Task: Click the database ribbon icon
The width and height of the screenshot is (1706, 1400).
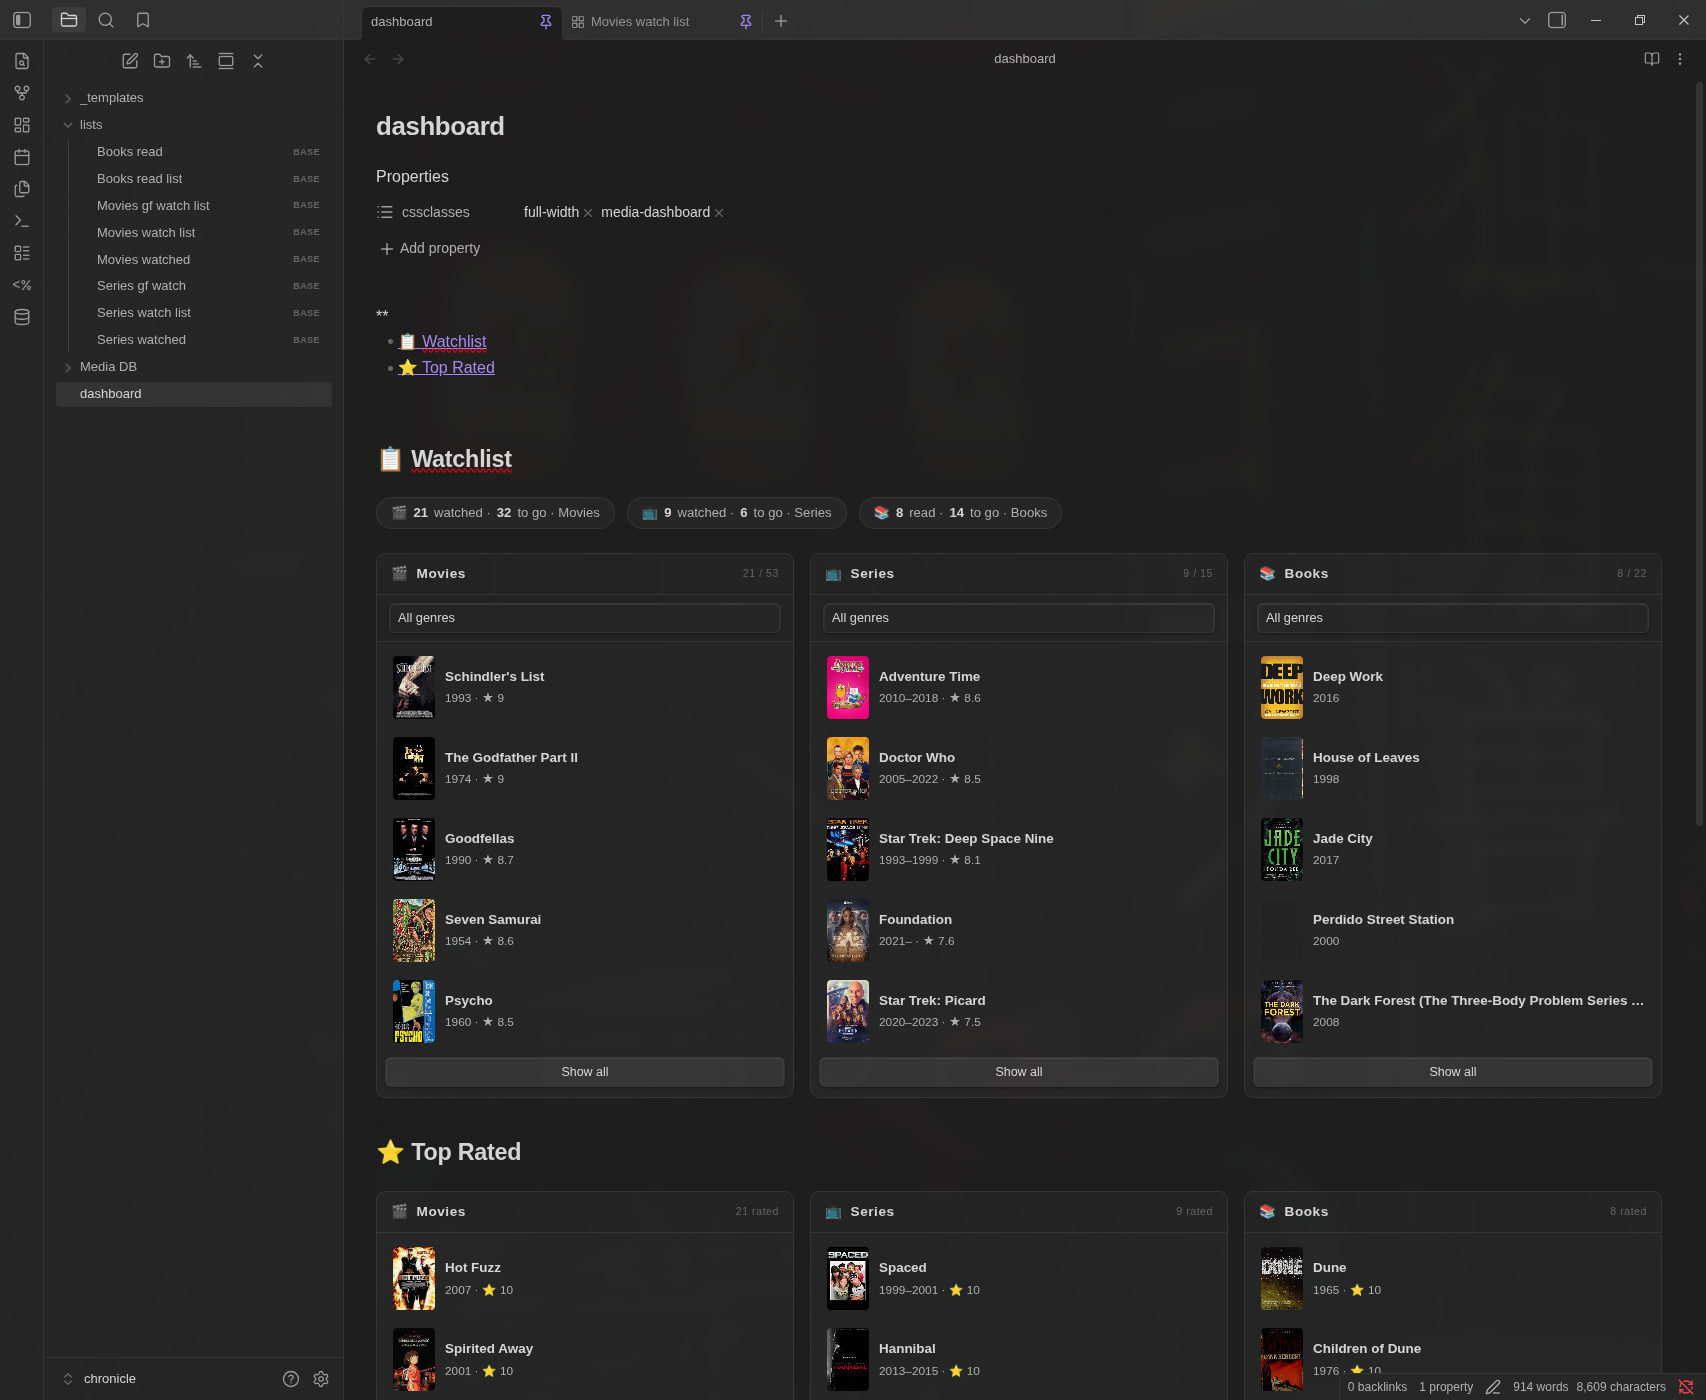Action: (x=22, y=317)
